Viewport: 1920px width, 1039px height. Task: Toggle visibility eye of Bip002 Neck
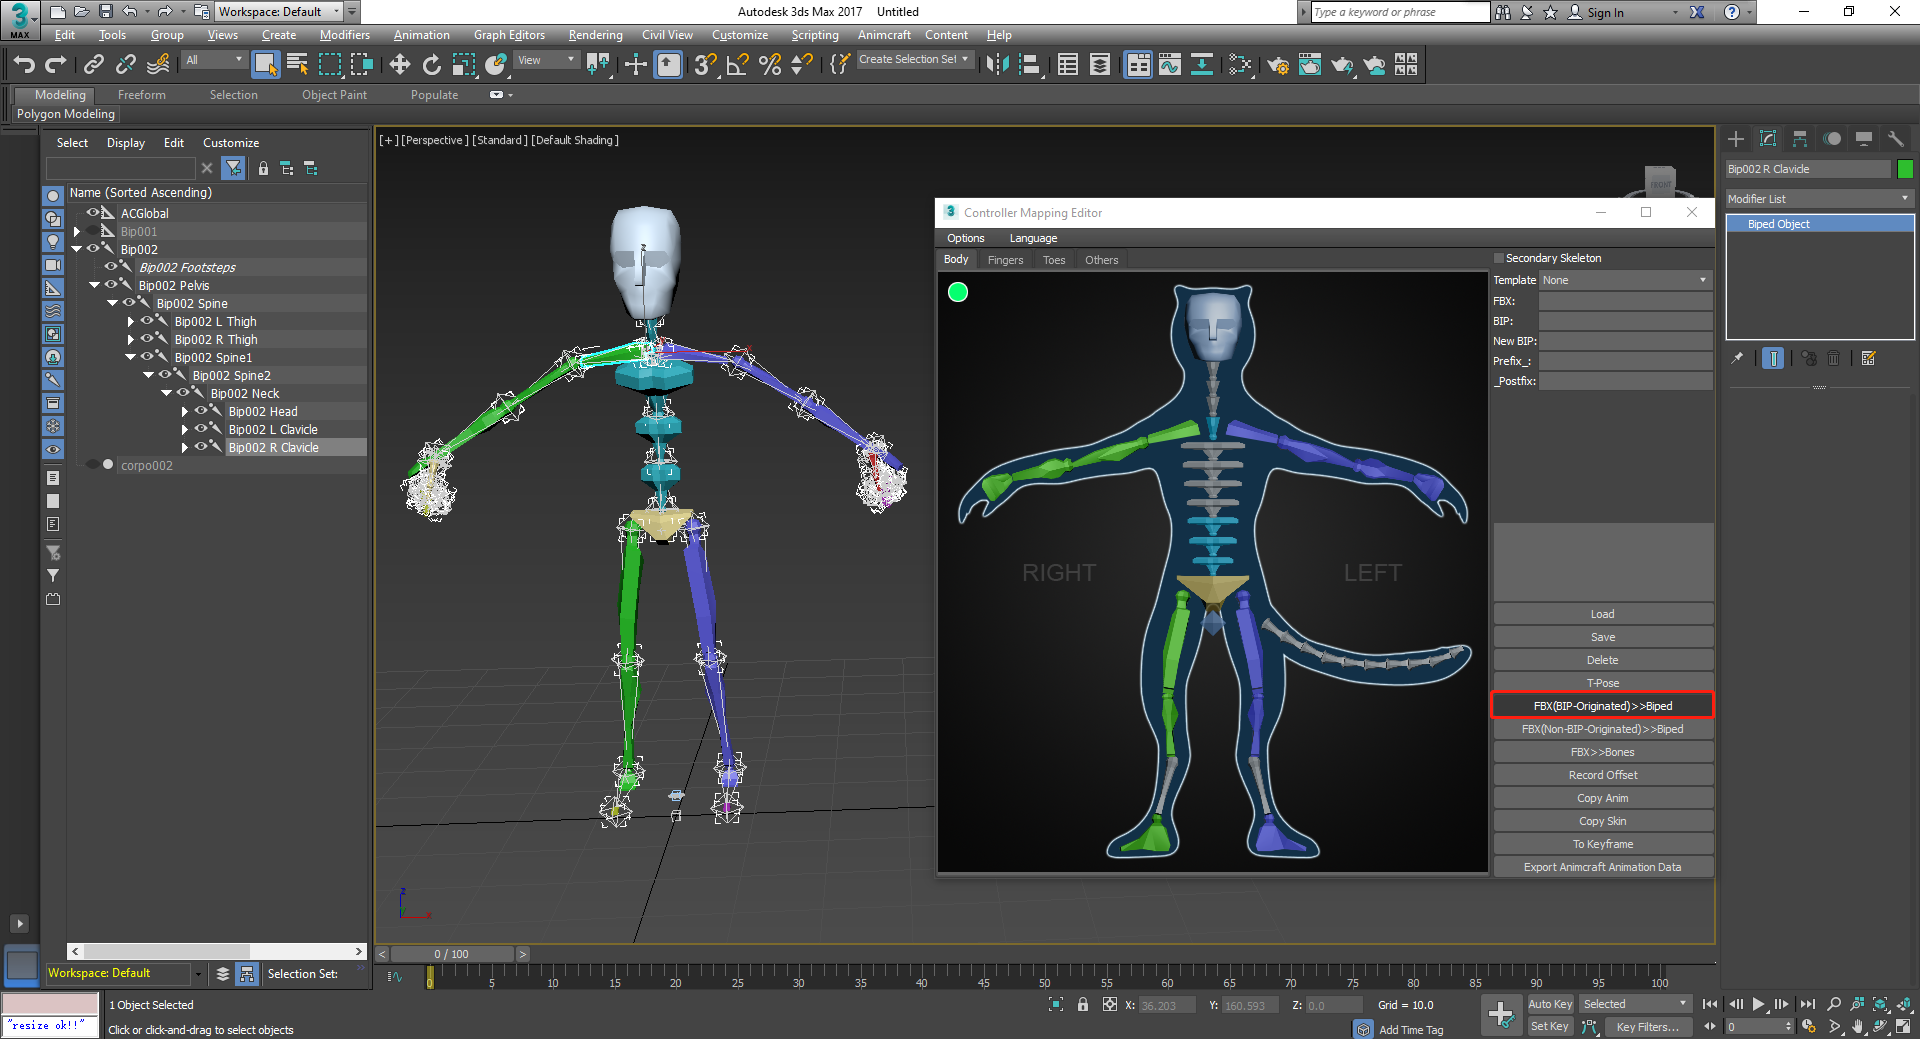[183, 393]
